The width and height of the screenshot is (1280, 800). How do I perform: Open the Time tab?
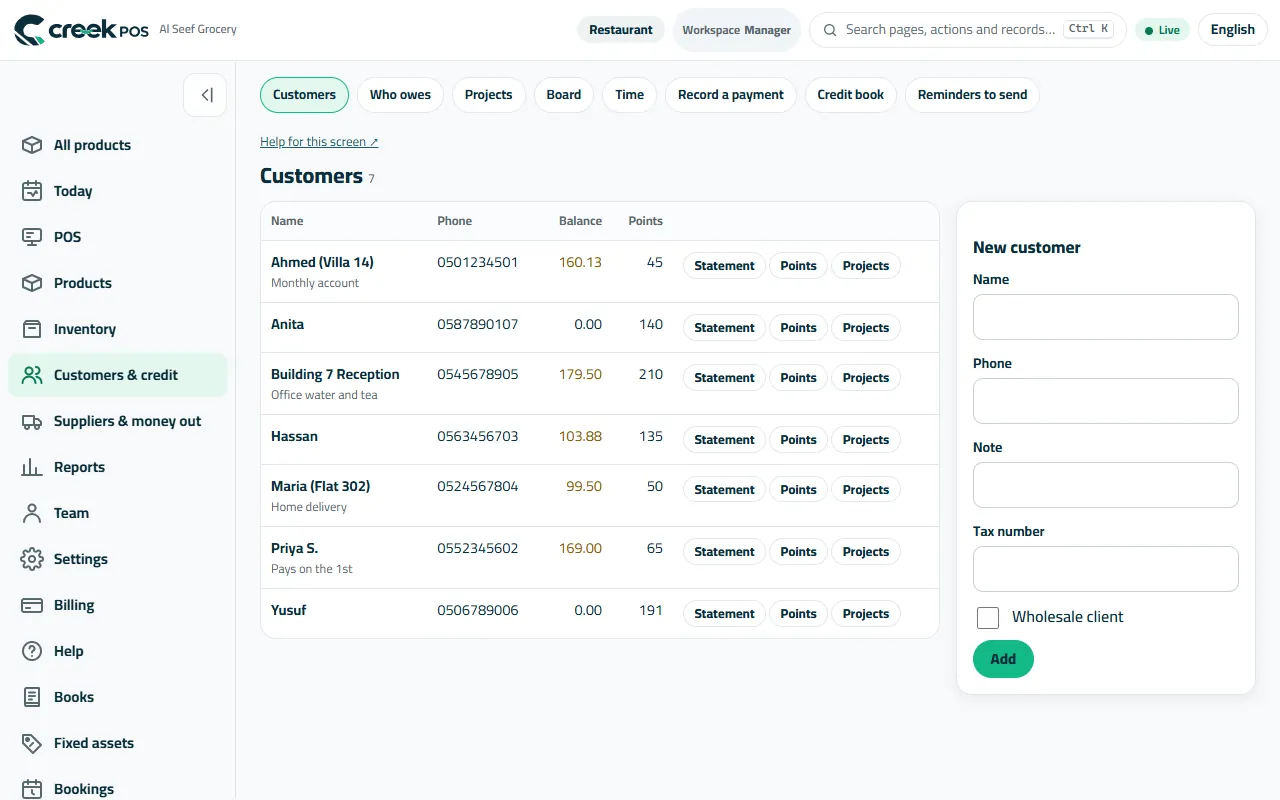(629, 95)
